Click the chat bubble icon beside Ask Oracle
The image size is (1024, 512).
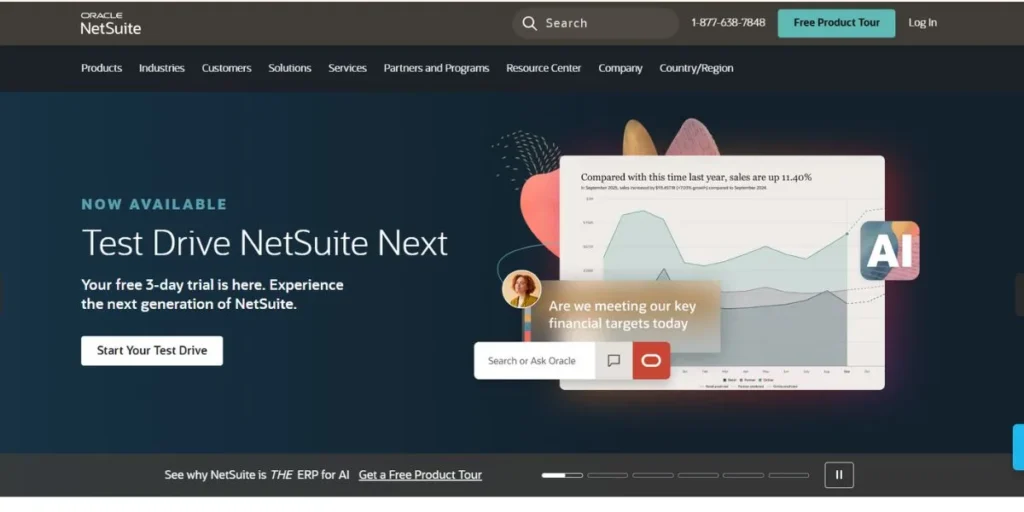tap(613, 360)
